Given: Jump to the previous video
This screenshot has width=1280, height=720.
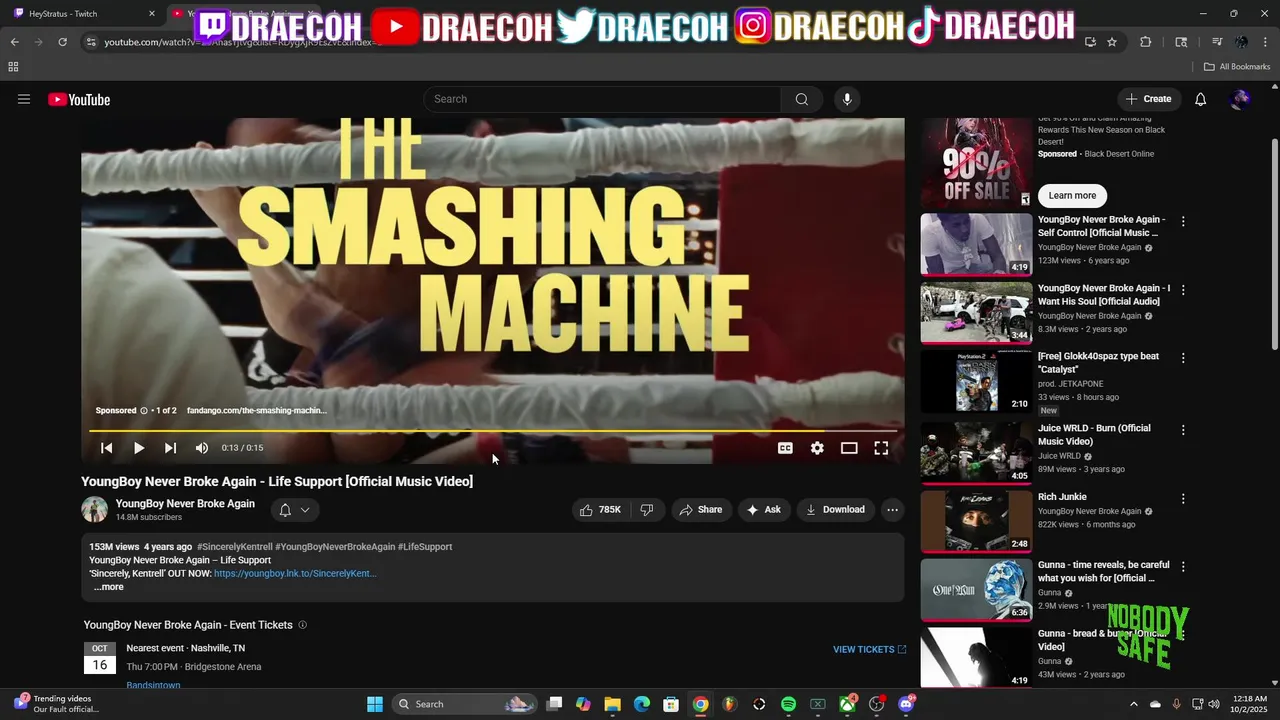Looking at the screenshot, I should point(107,448).
